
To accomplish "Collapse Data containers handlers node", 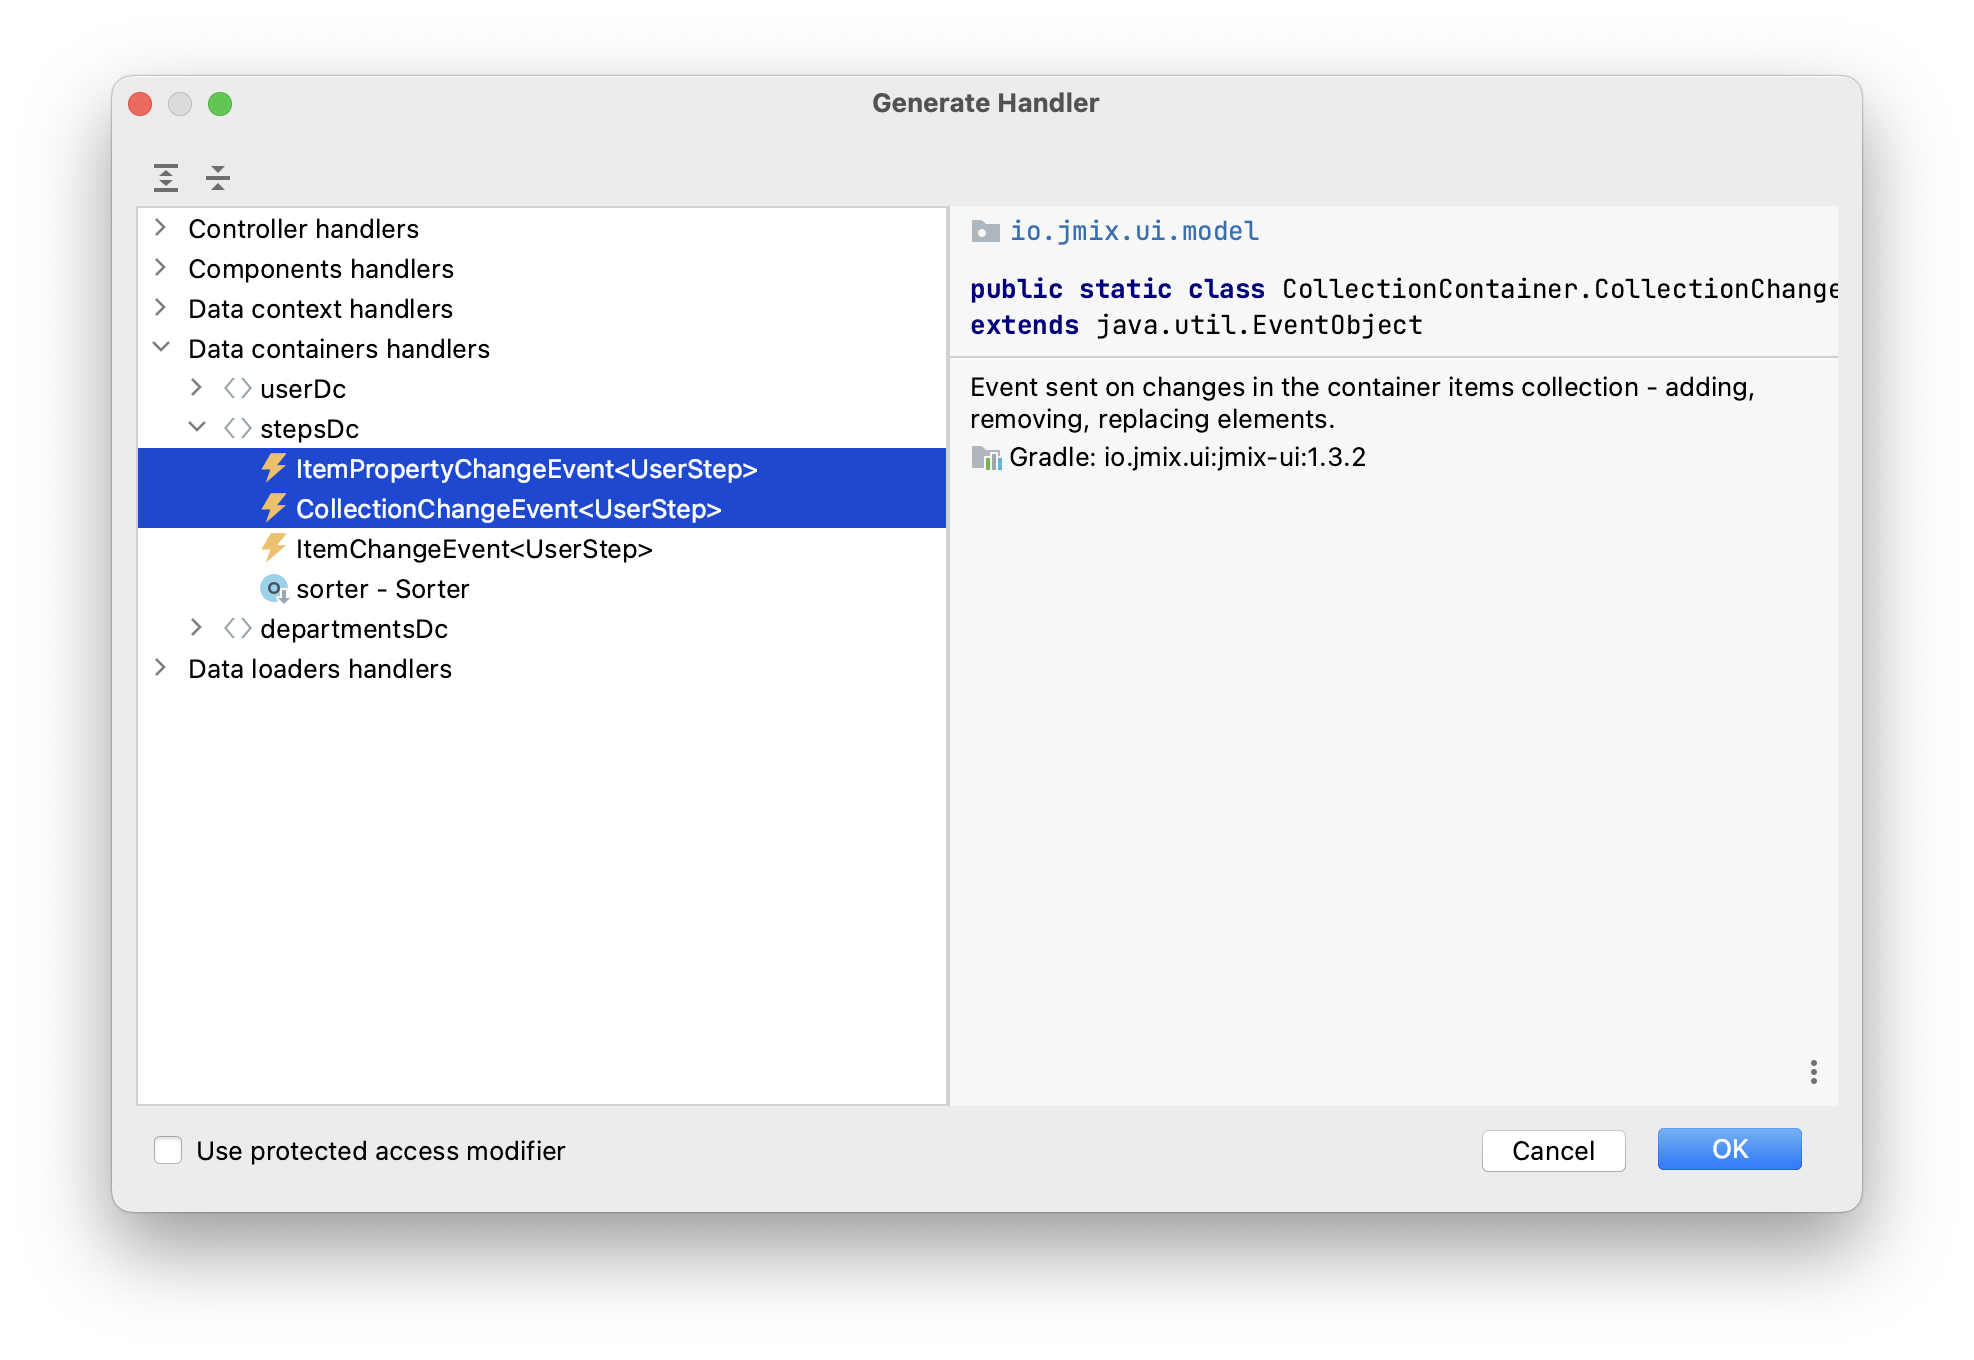I will tap(161, 348).
